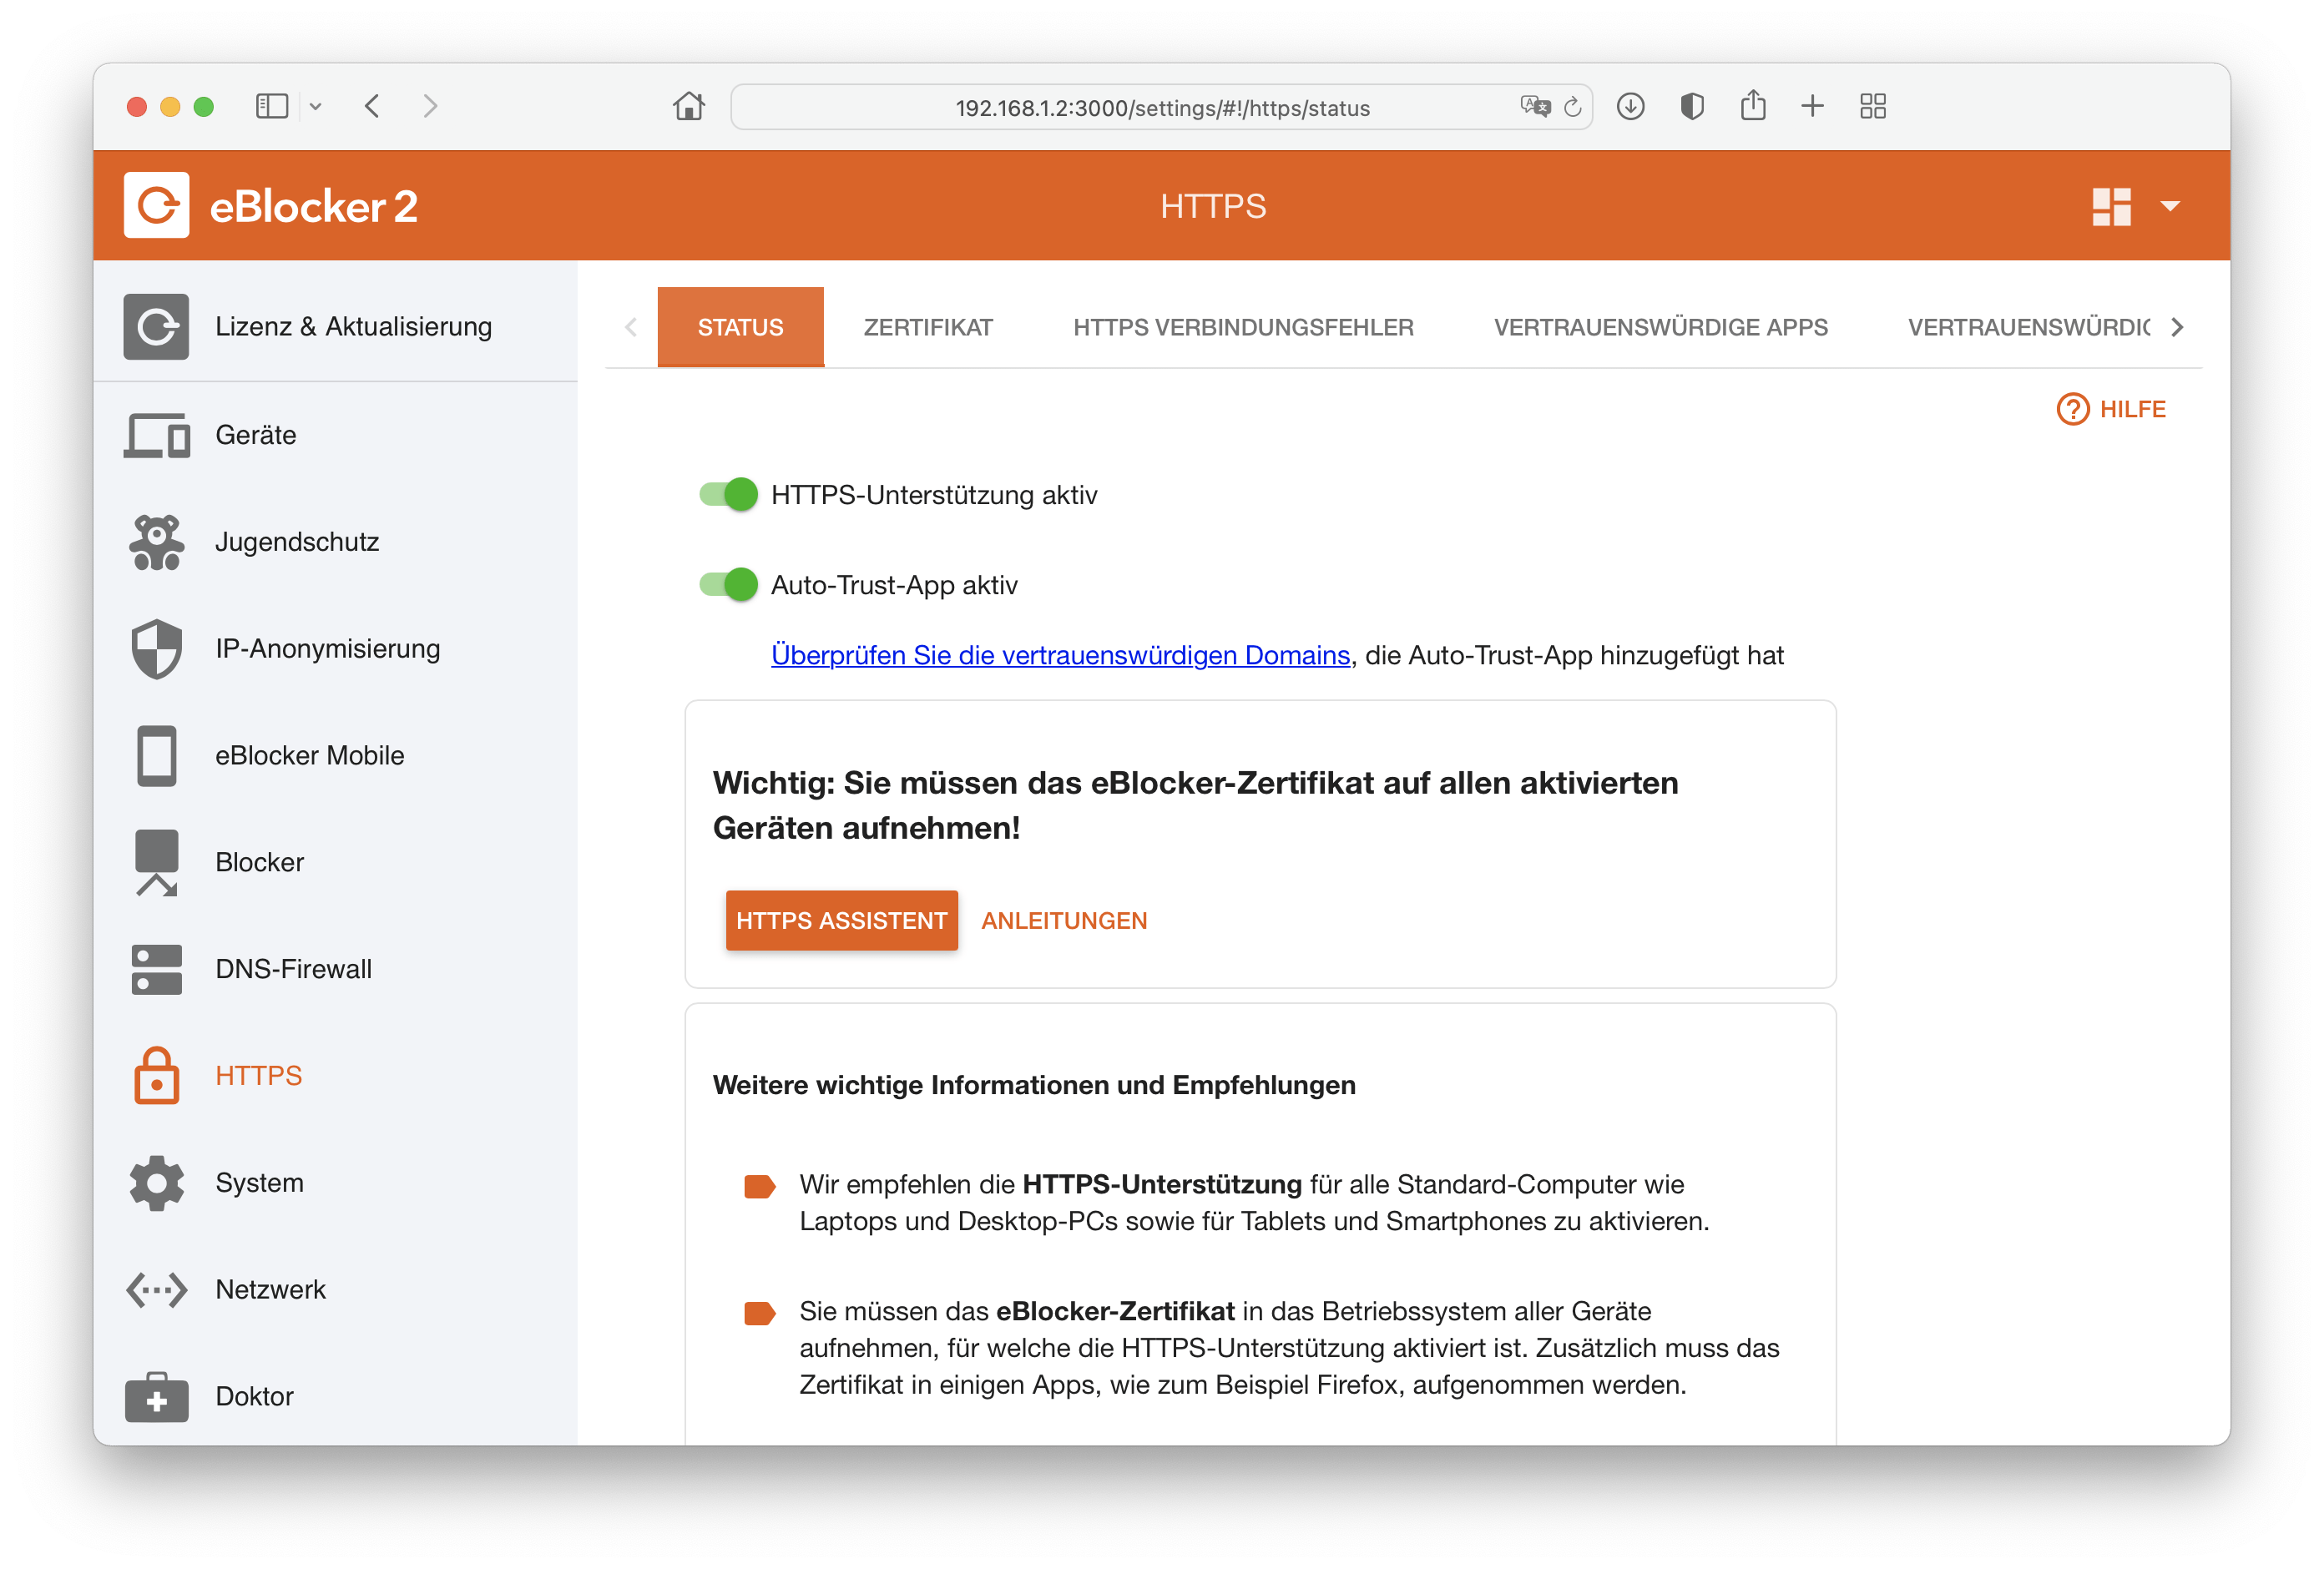
Task: Click the Netzwerk network icon
Action: click(156, 1290)
